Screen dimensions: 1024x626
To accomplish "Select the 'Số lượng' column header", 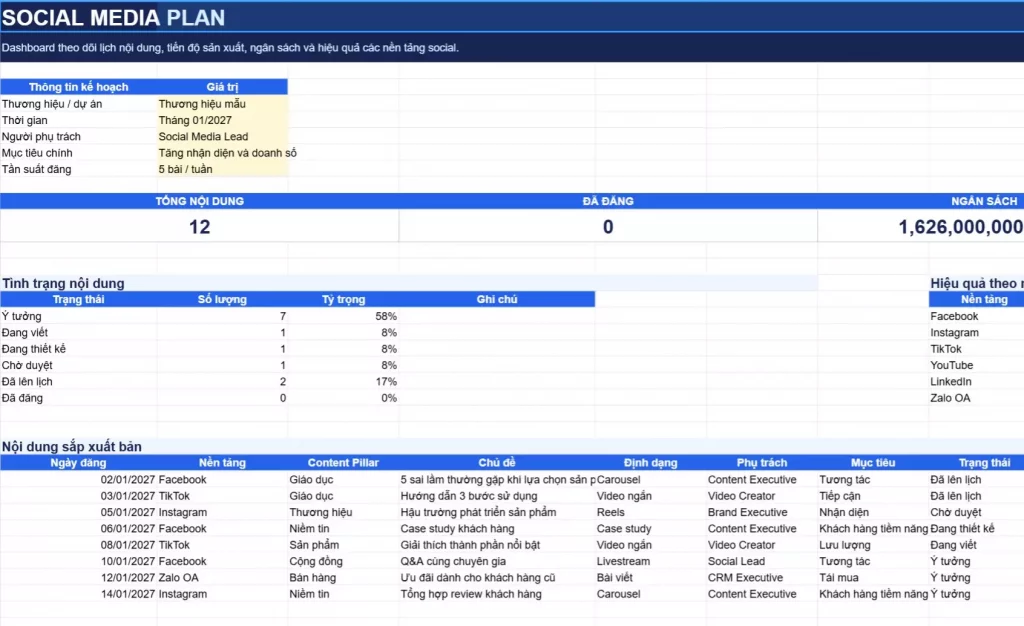I will (x=222, y=299).
